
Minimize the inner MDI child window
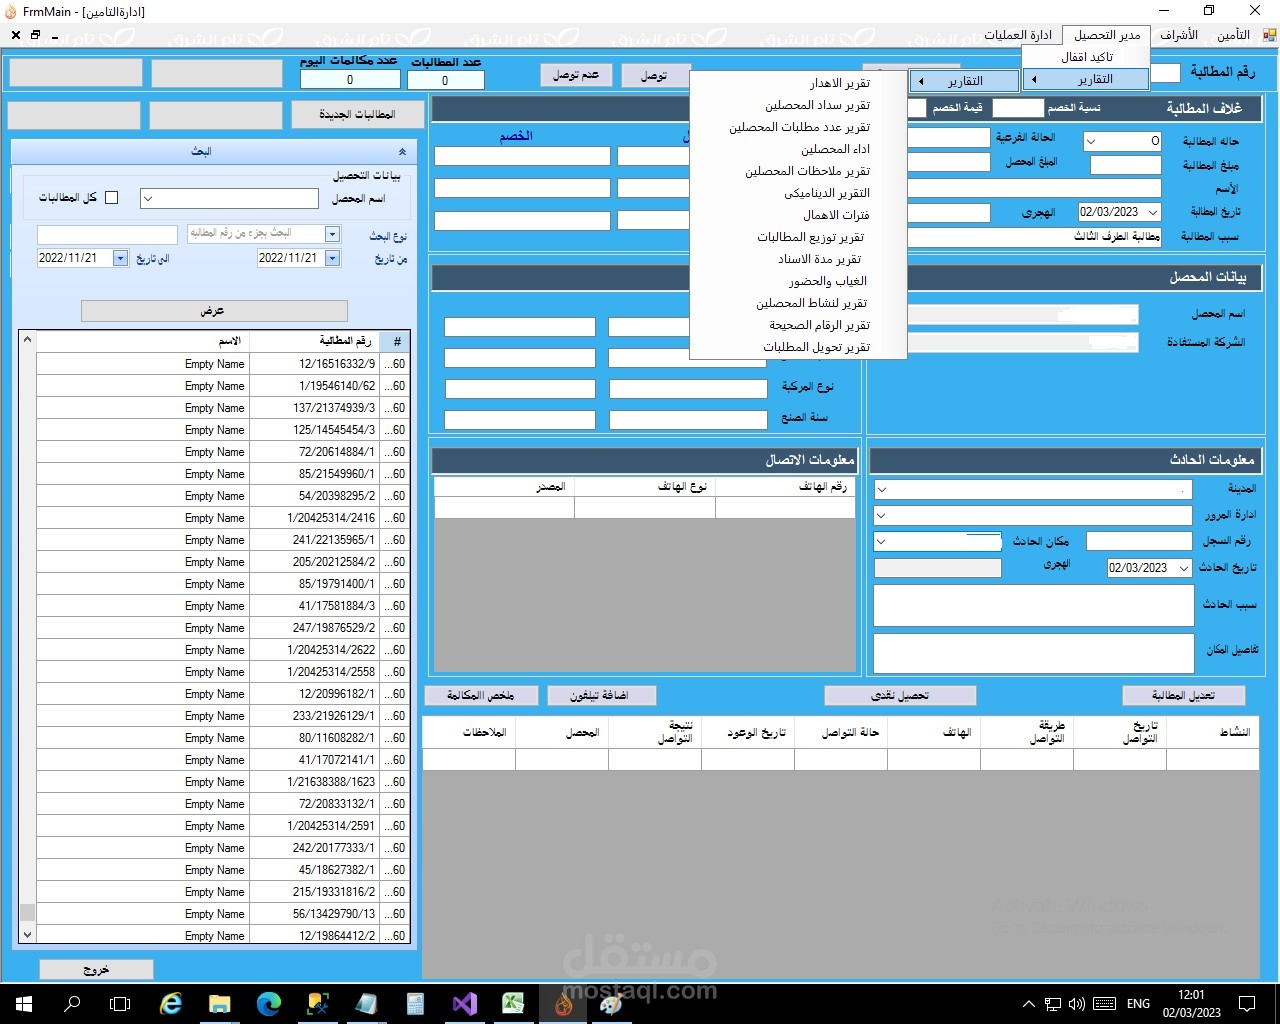tap(54, 35)
